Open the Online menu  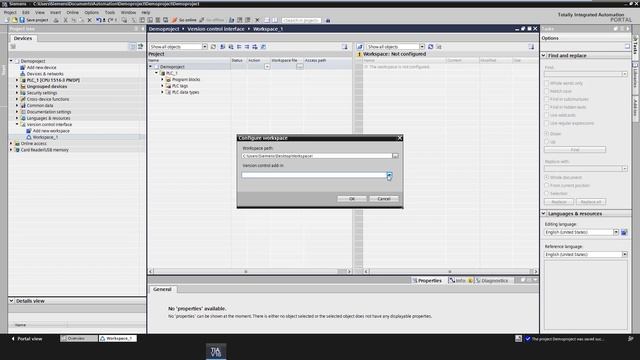(72, 13)
